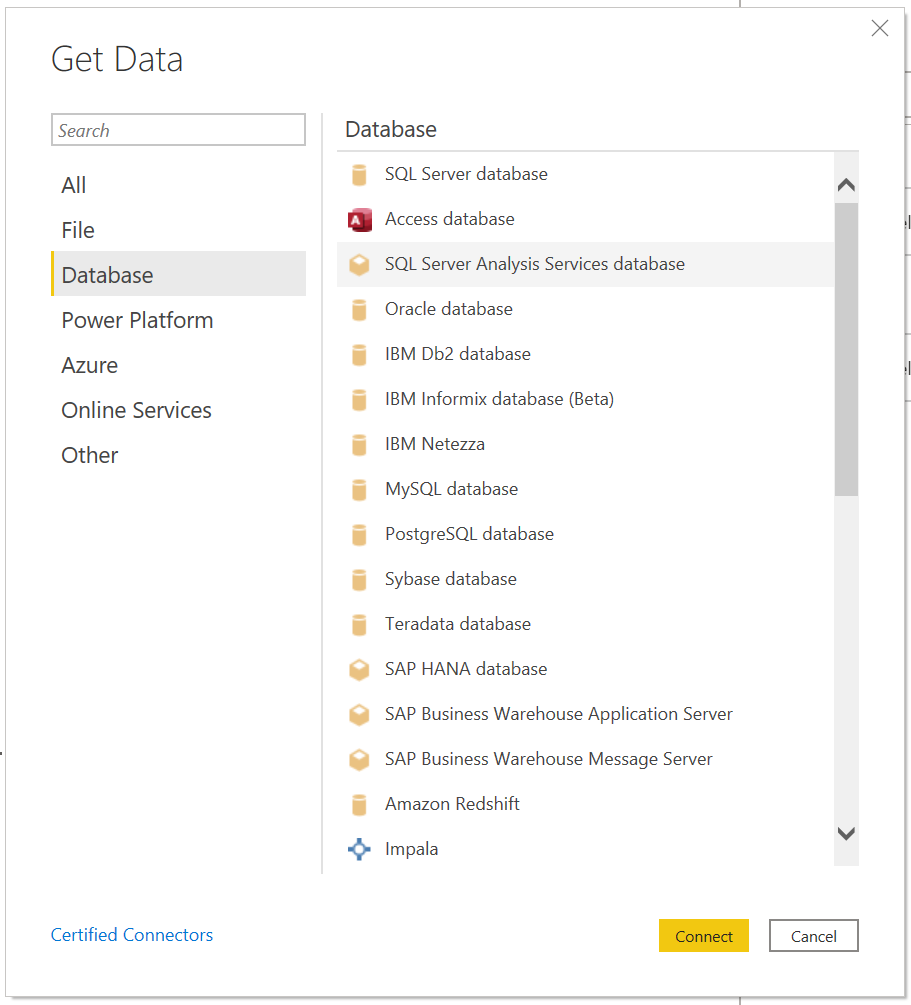Click the blue Impala connector icon
Image resolution: width=911 pixels, height=1005 pixels.
[359, 850]
